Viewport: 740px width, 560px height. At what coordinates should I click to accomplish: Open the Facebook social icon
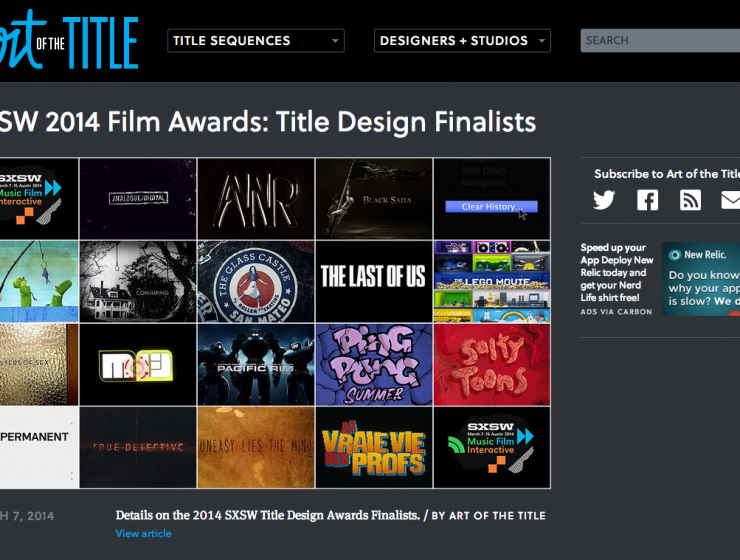pyautogui.click(x=648, y=200)
